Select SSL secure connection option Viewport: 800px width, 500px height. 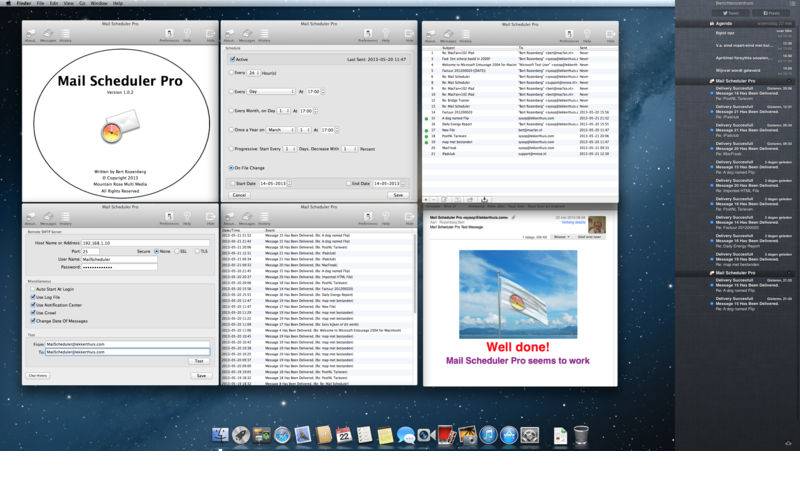coord(177,252)
